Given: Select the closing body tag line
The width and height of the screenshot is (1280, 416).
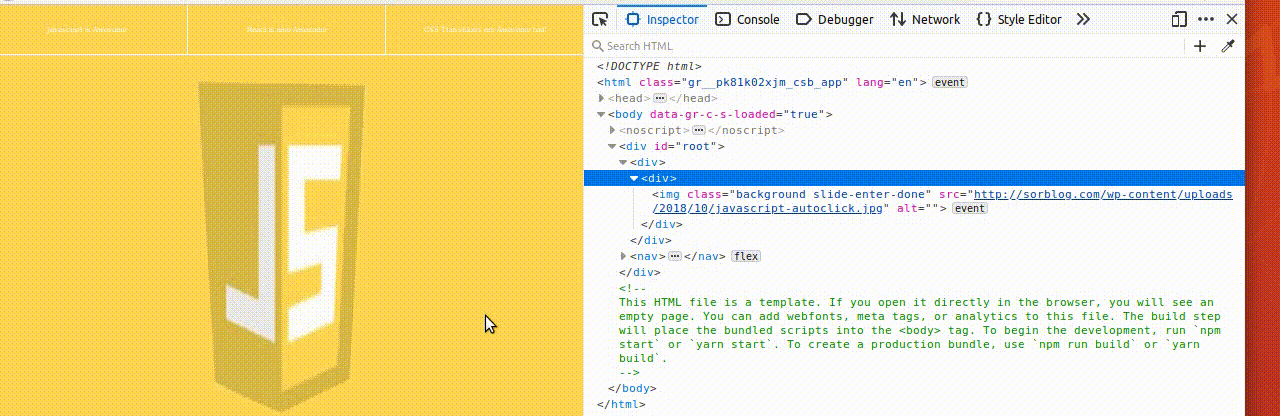Looking at the screenshot, I should (631, 388).
